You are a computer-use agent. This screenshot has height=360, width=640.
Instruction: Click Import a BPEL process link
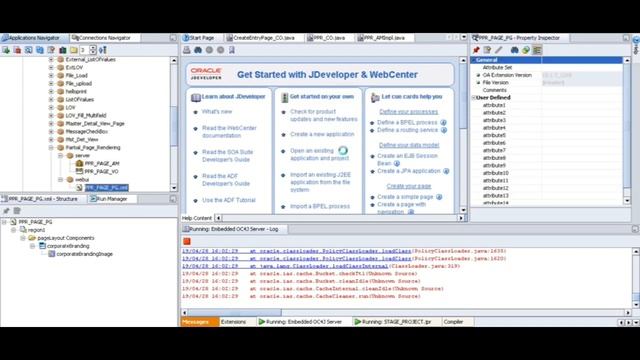pos(320,206)
